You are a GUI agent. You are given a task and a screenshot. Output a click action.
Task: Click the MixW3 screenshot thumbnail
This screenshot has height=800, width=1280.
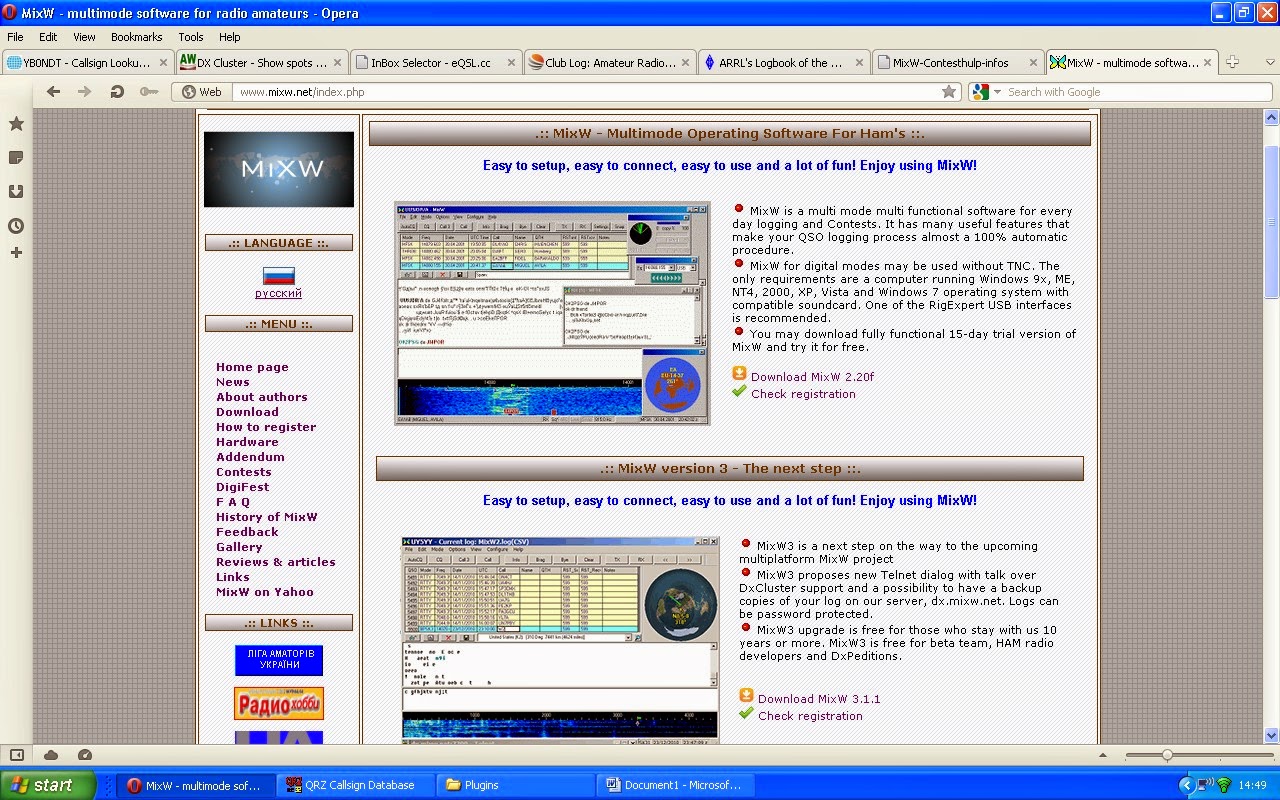[x=560, y=640]
